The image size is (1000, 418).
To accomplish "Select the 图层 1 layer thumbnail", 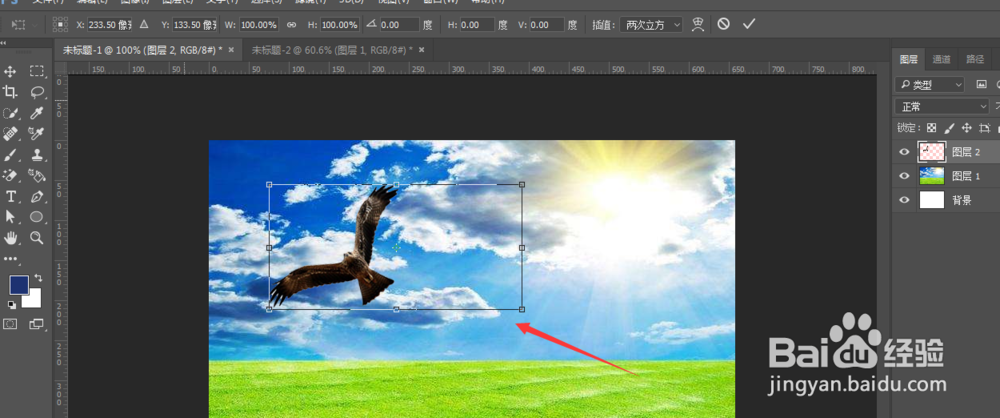I will click(x=931, y=176).
